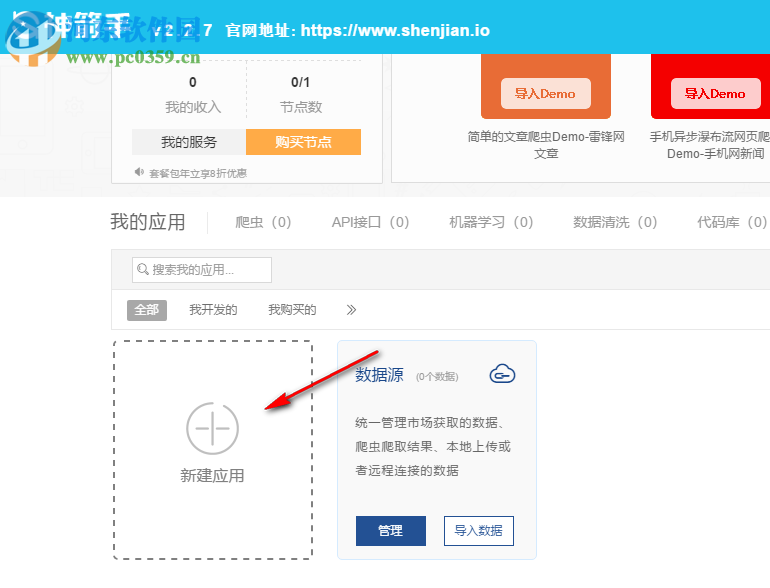Click the 套餐包年立享8折优惠 notice text
Screen dimensions: 770x588
click(x=198, y=173)
